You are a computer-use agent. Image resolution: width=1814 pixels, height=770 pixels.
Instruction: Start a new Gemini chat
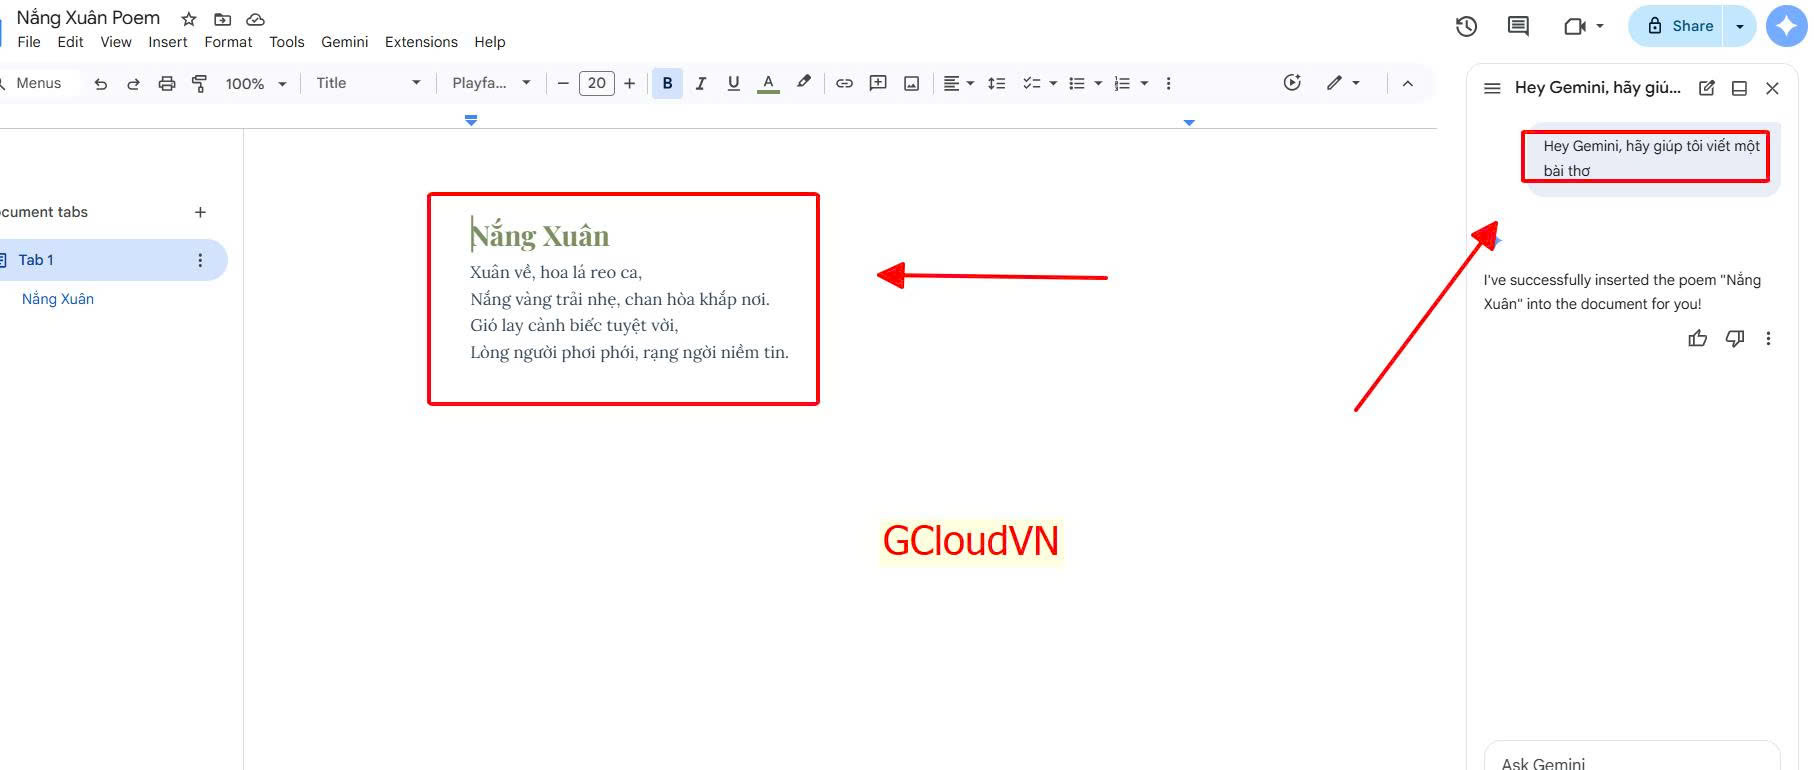(x=1707, y=88)
